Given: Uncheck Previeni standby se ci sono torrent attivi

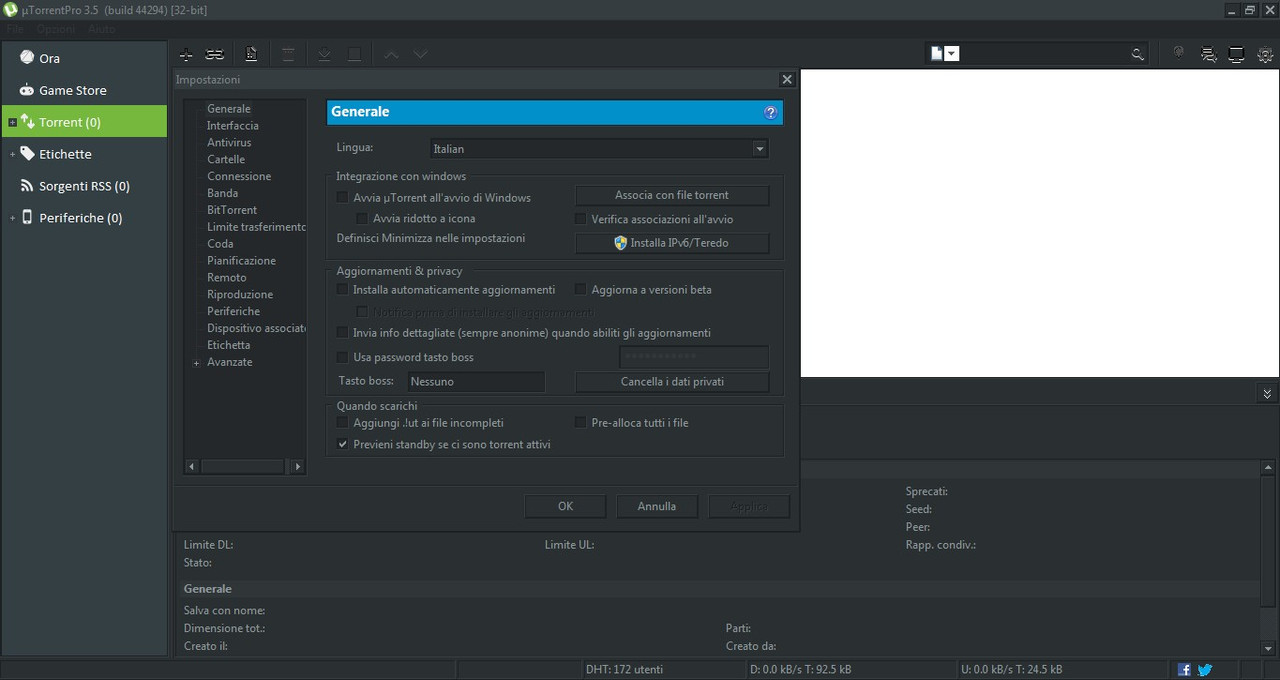Looking at the screenshot, I should 342,444.
